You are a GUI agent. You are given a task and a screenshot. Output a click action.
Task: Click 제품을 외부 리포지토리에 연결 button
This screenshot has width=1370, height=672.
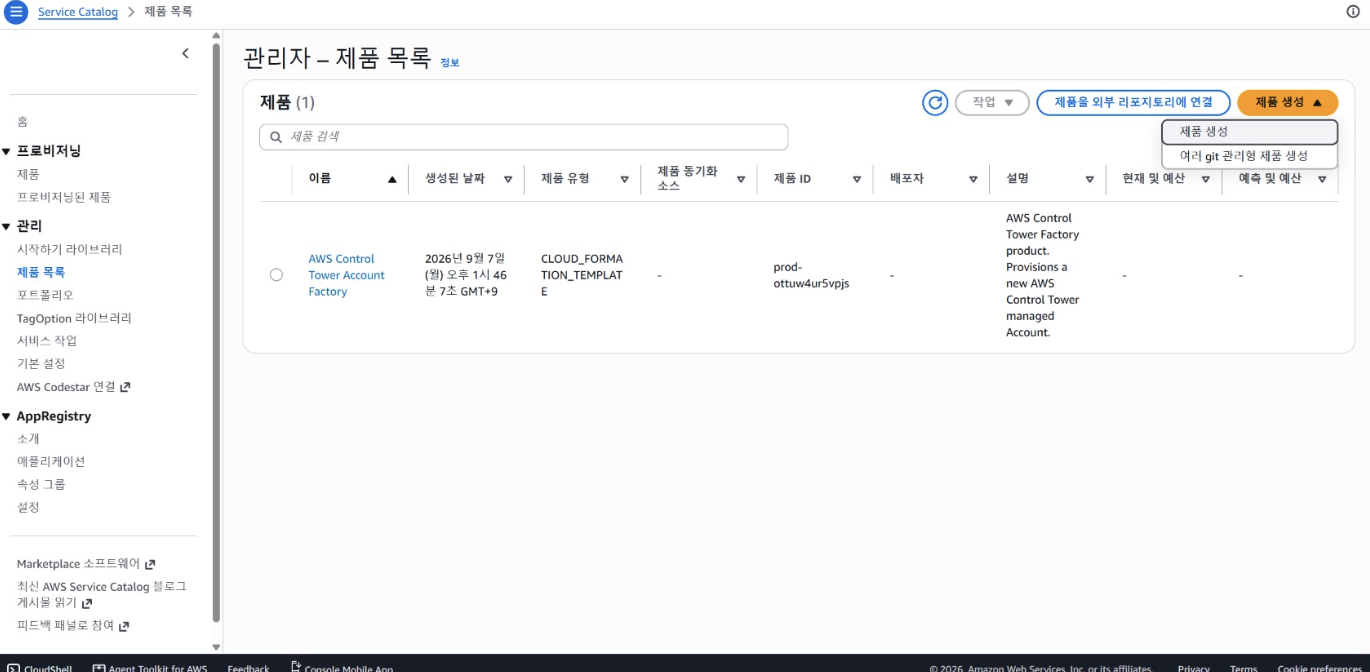coord(1133,102)
